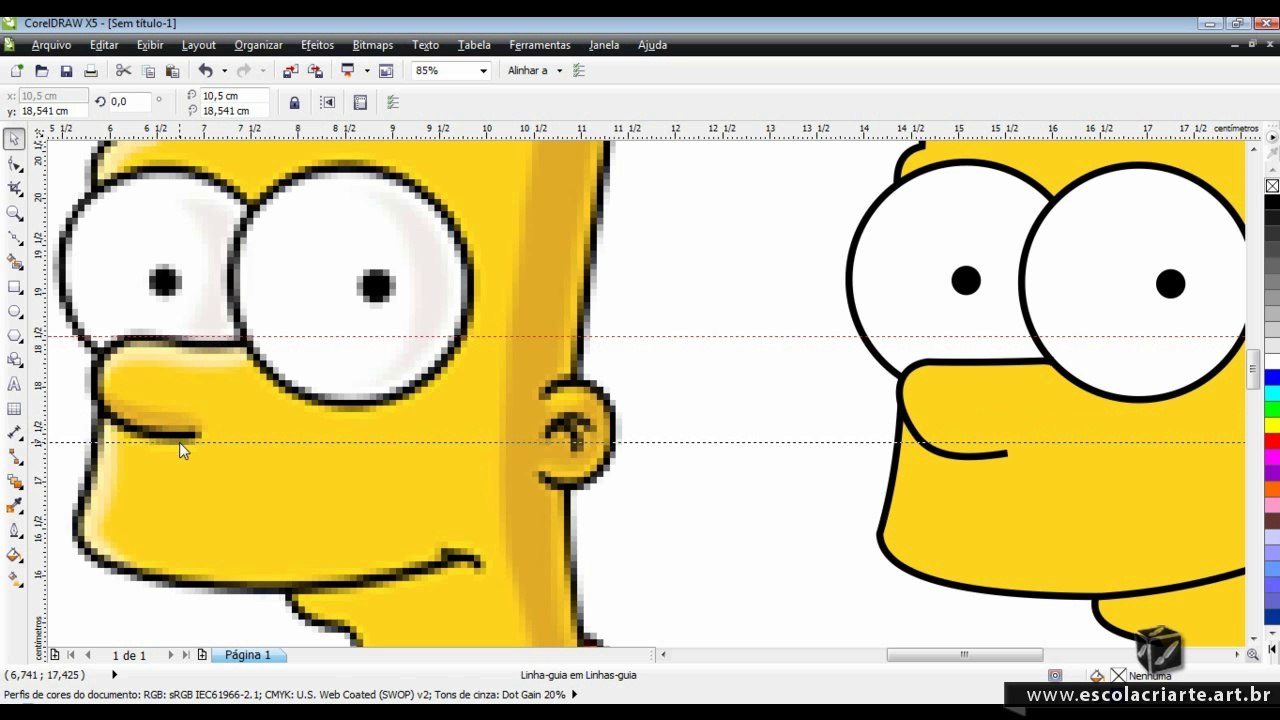Select the Zoom tool in toolbox

(x=14, y=213)
